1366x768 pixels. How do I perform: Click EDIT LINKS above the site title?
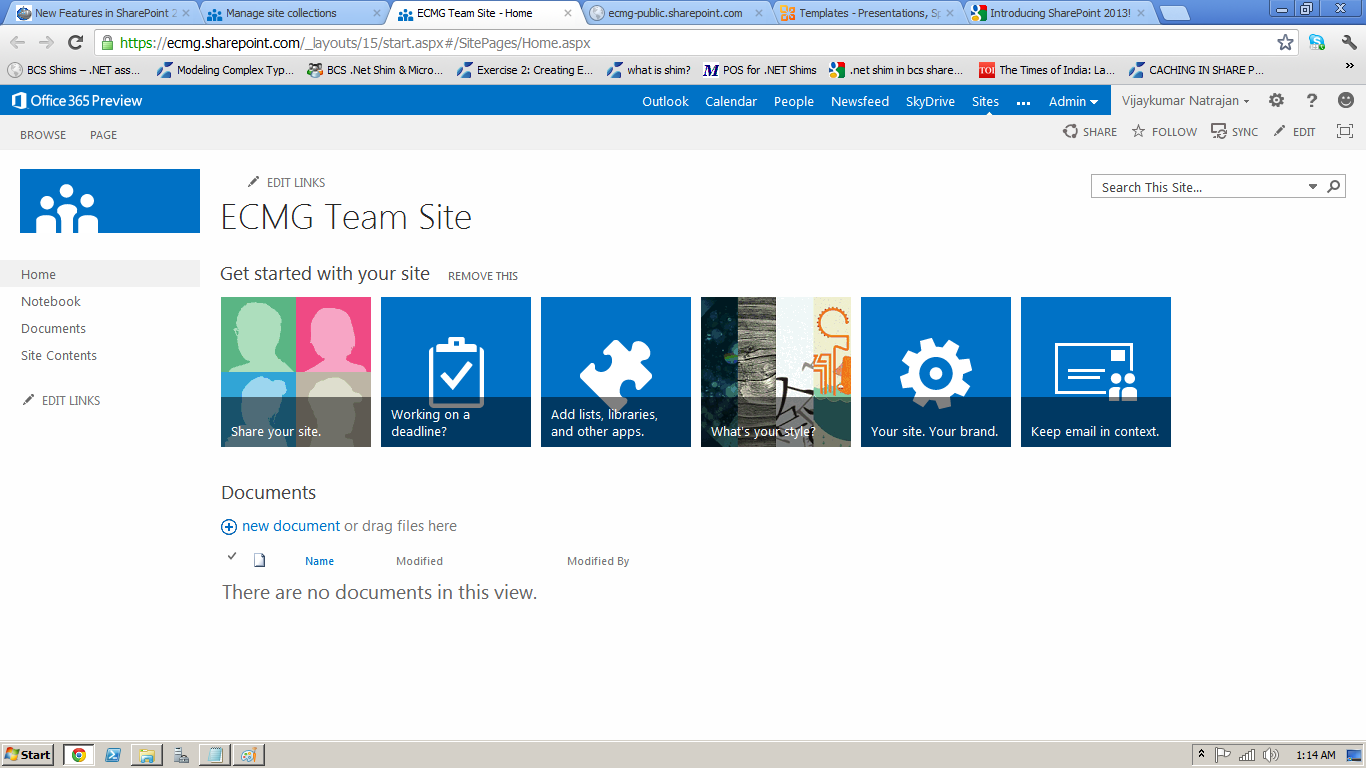(287, 182)
